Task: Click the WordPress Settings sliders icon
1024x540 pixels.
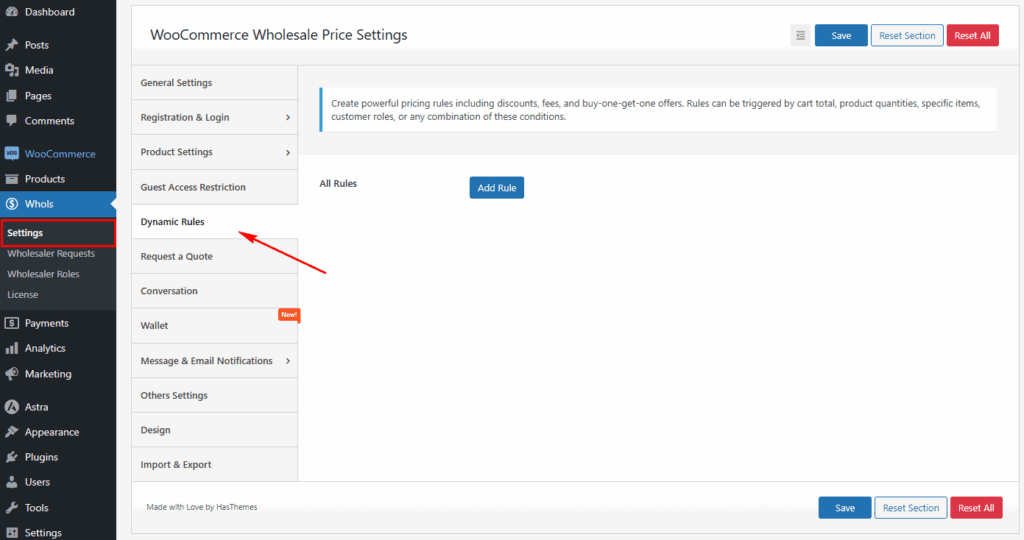Action: pos(12,533)
